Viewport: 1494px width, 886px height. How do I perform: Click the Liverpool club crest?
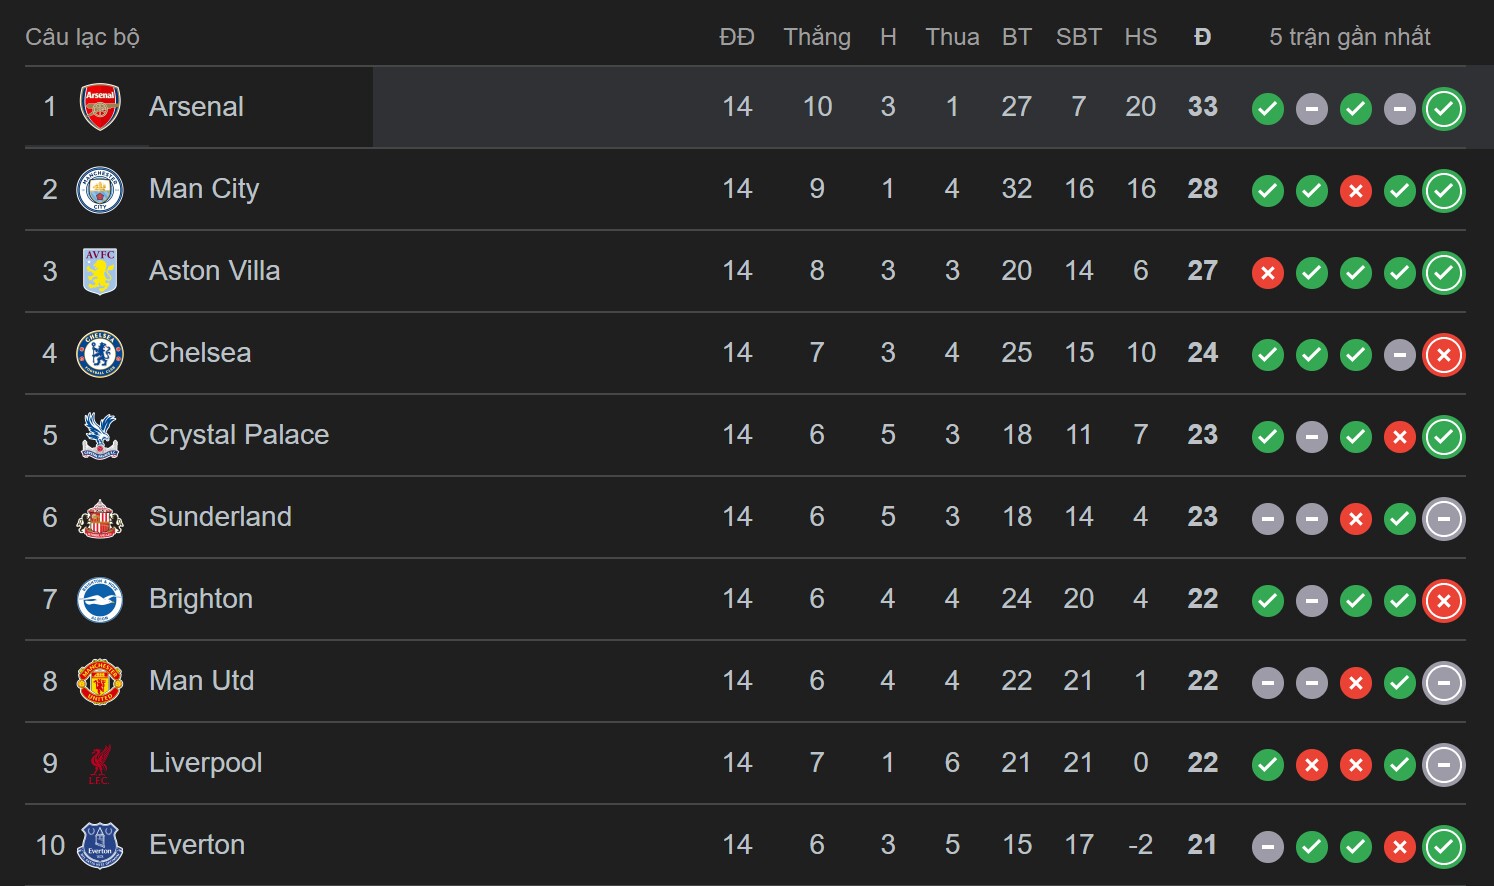coord(100,763)
